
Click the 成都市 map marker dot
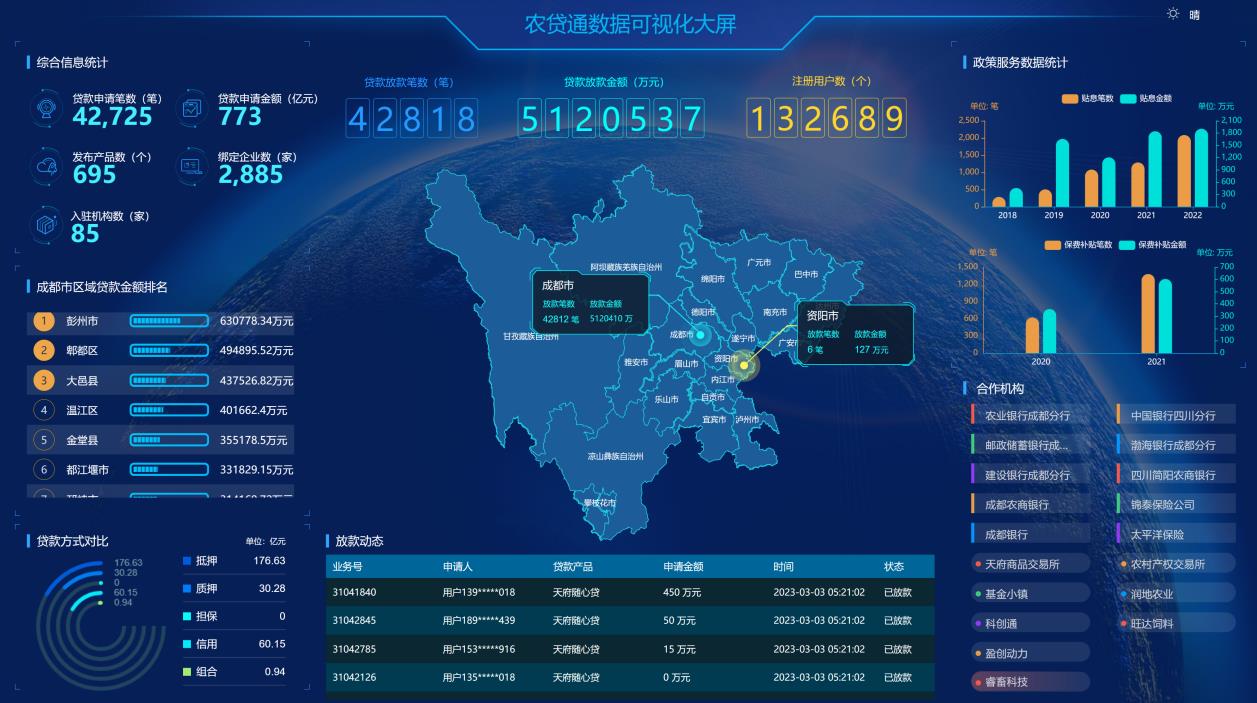[701, 335]
